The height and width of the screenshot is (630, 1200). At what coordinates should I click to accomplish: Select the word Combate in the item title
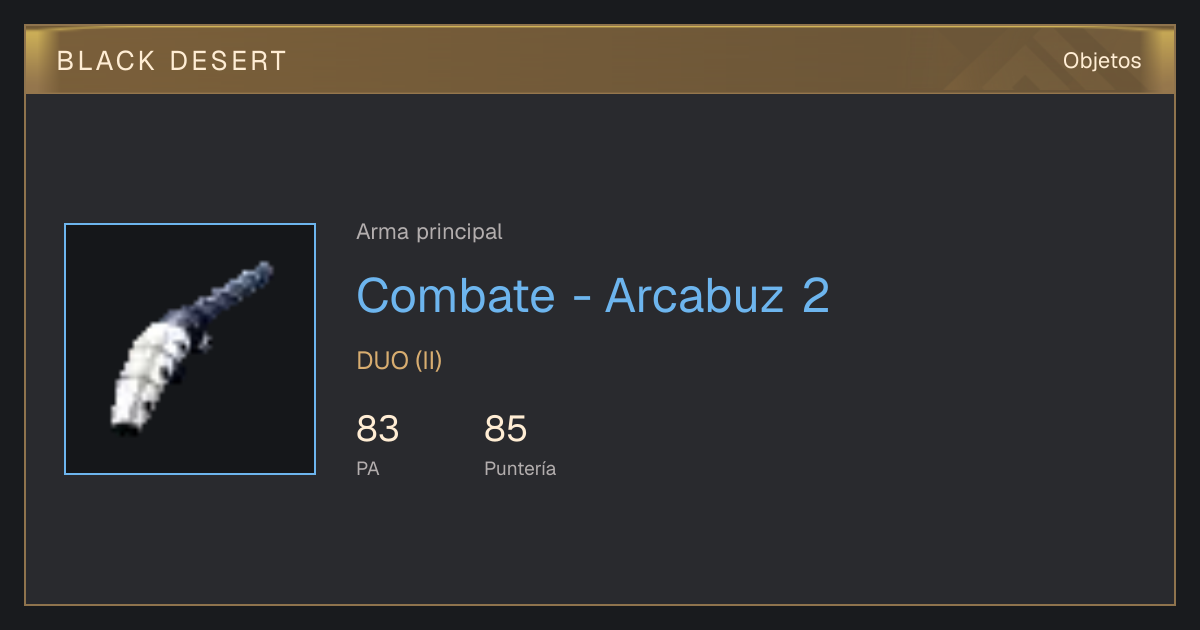click(455, 295)
